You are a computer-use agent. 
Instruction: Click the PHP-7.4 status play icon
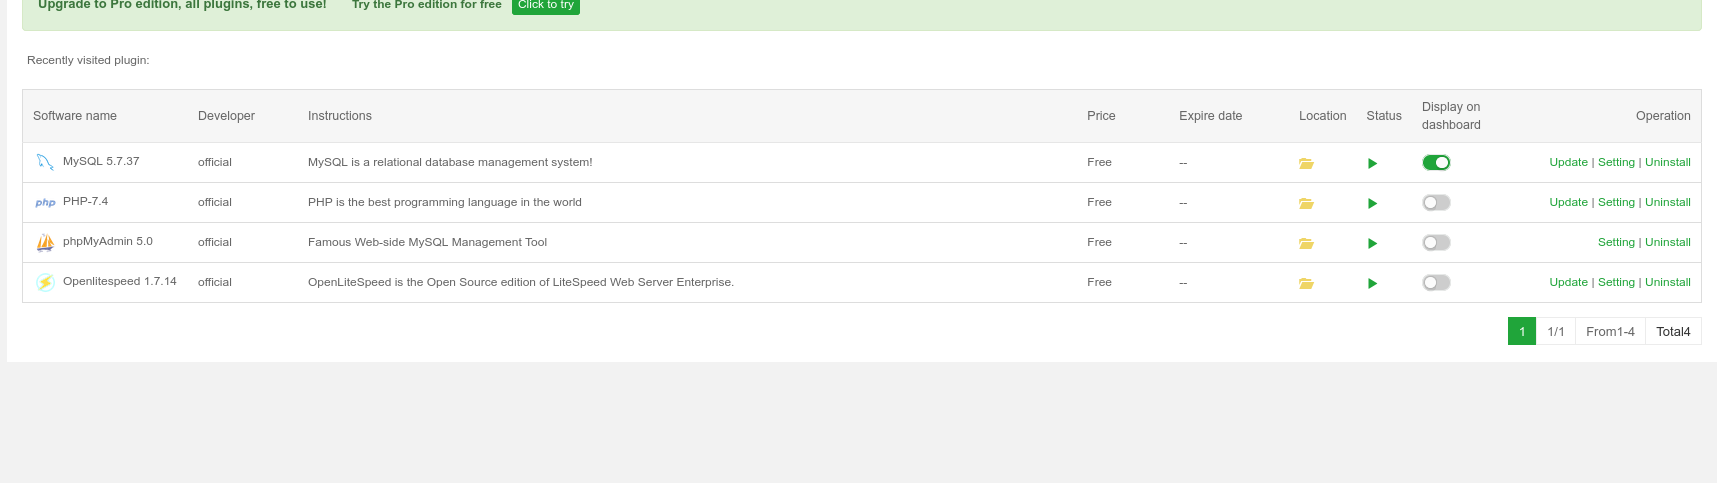(1372, 203)
